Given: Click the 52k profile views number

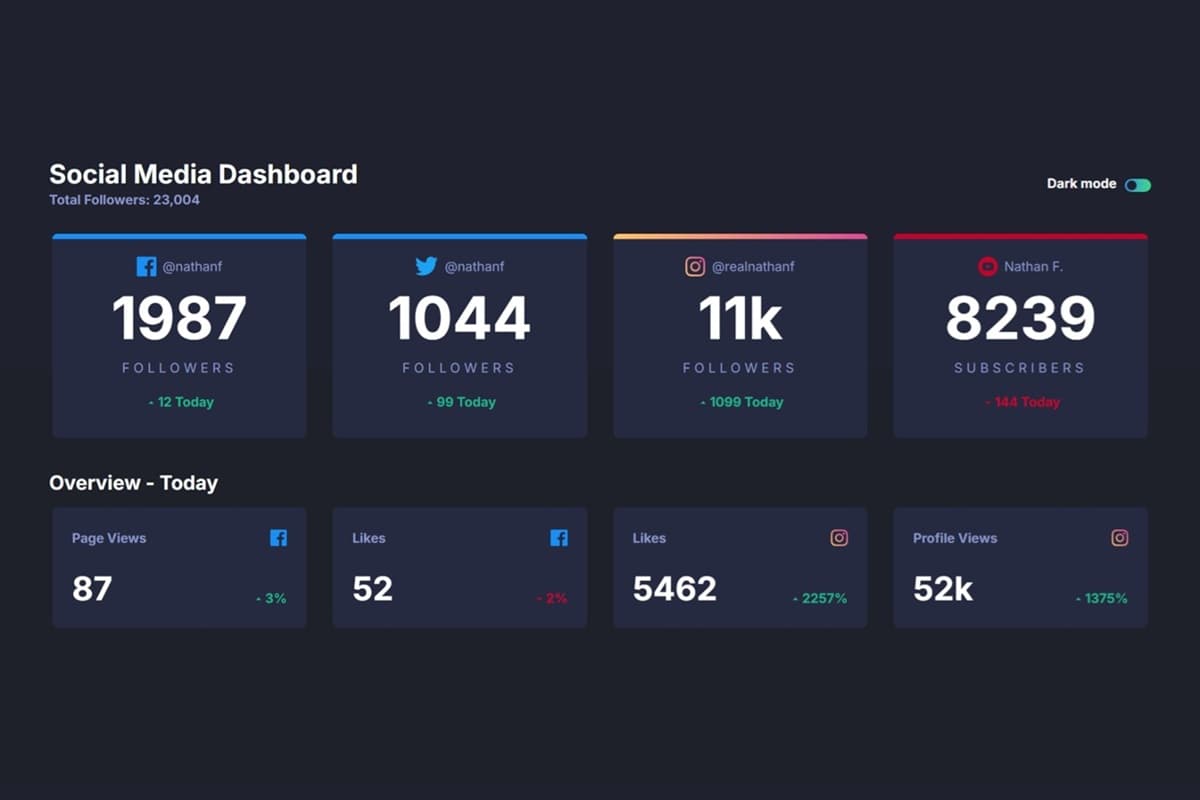Looking at the screenshot, I should [943, 588].
